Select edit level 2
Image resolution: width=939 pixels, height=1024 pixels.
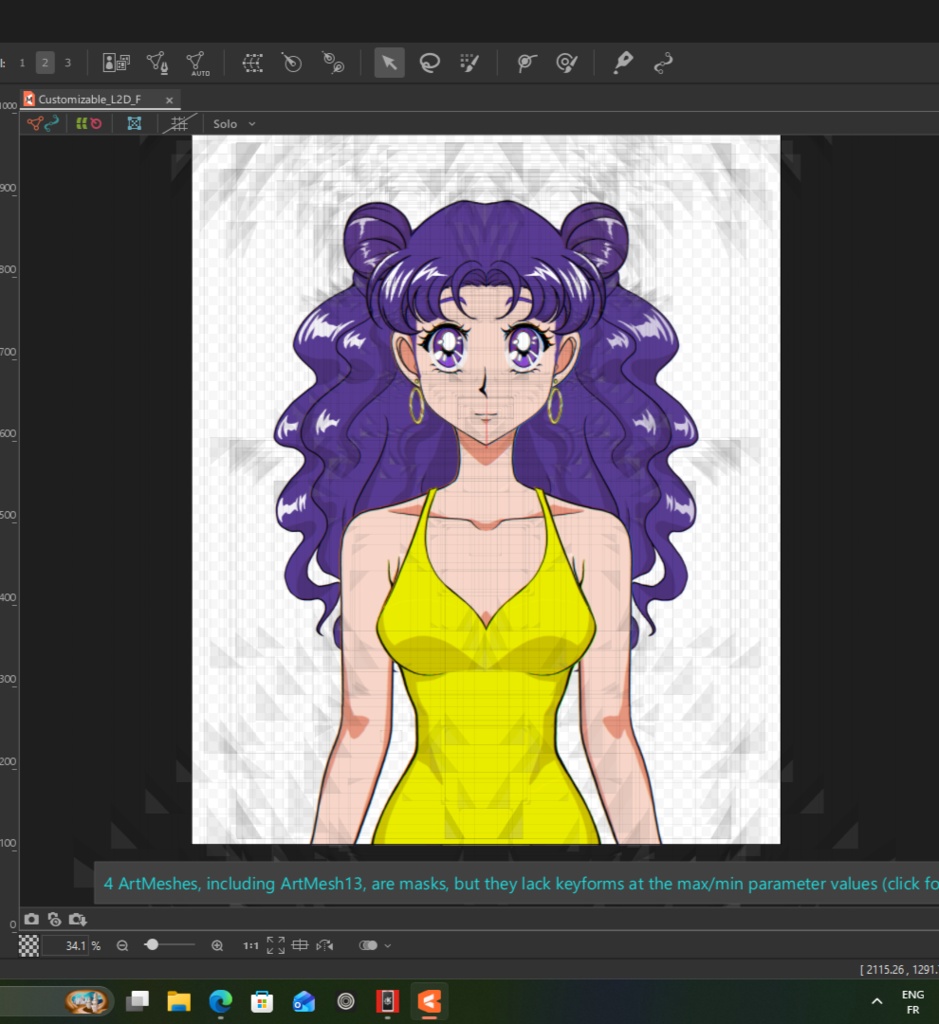45,63
